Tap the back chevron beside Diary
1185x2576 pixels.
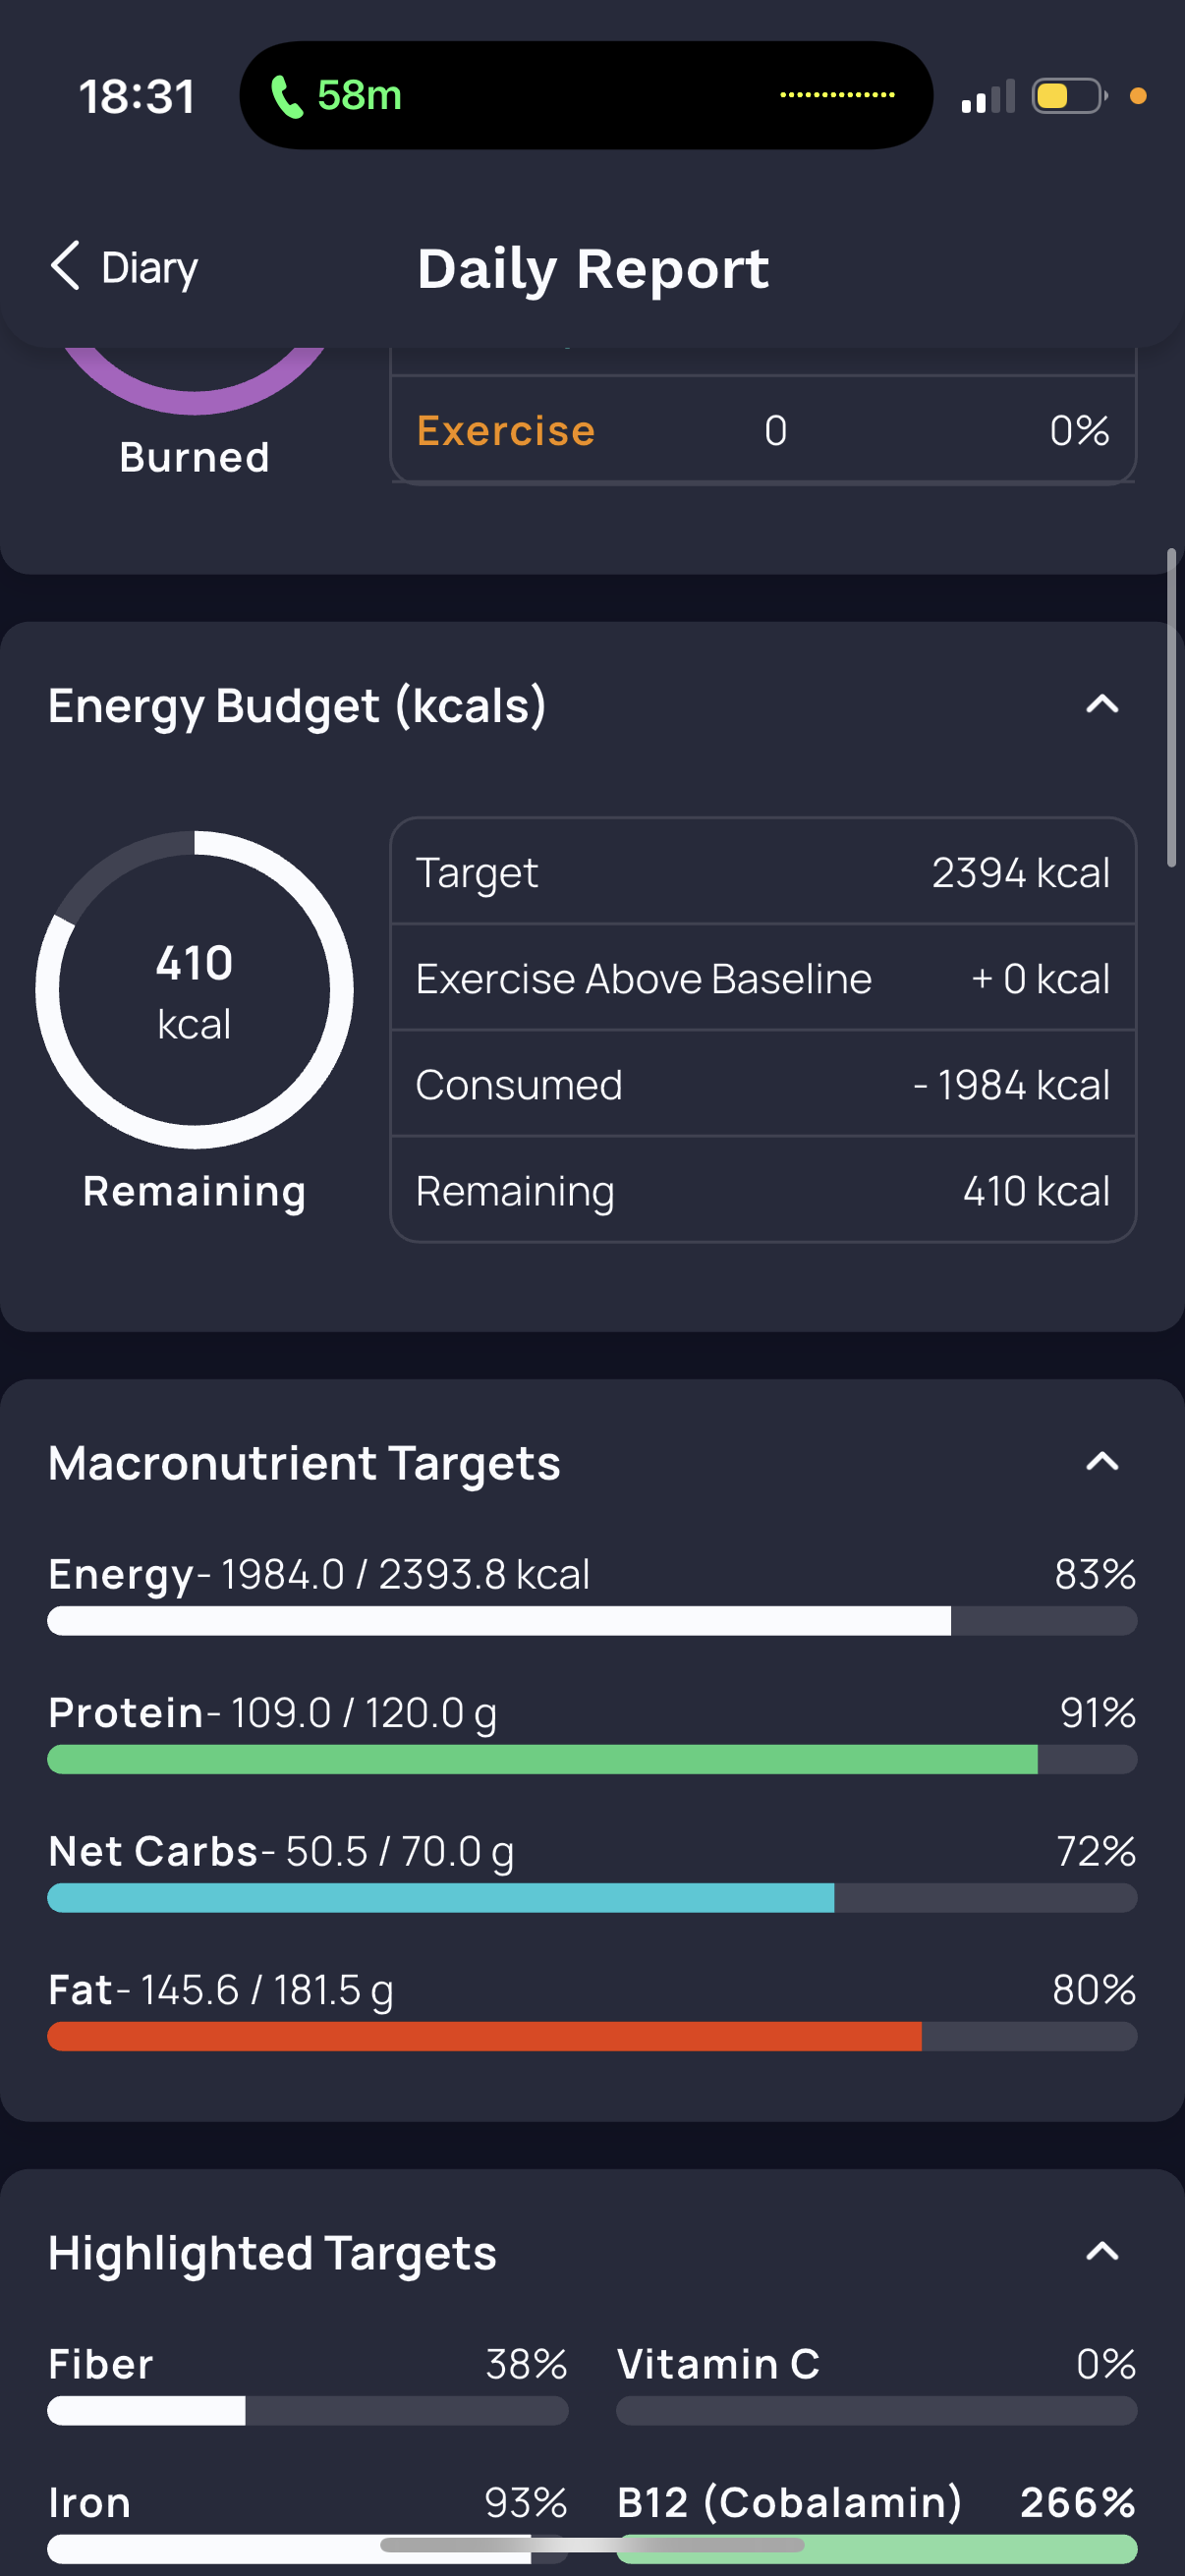coord(65,266)
